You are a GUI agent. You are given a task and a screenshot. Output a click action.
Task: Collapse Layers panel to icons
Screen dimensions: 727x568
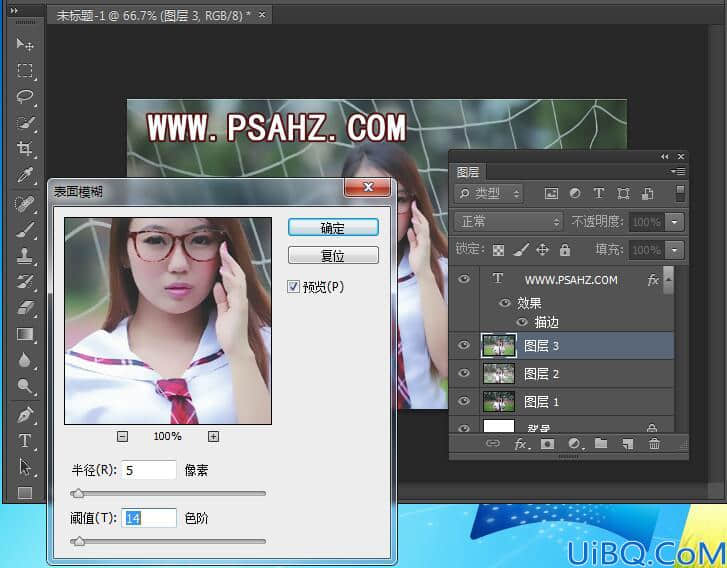click(665, 157)
